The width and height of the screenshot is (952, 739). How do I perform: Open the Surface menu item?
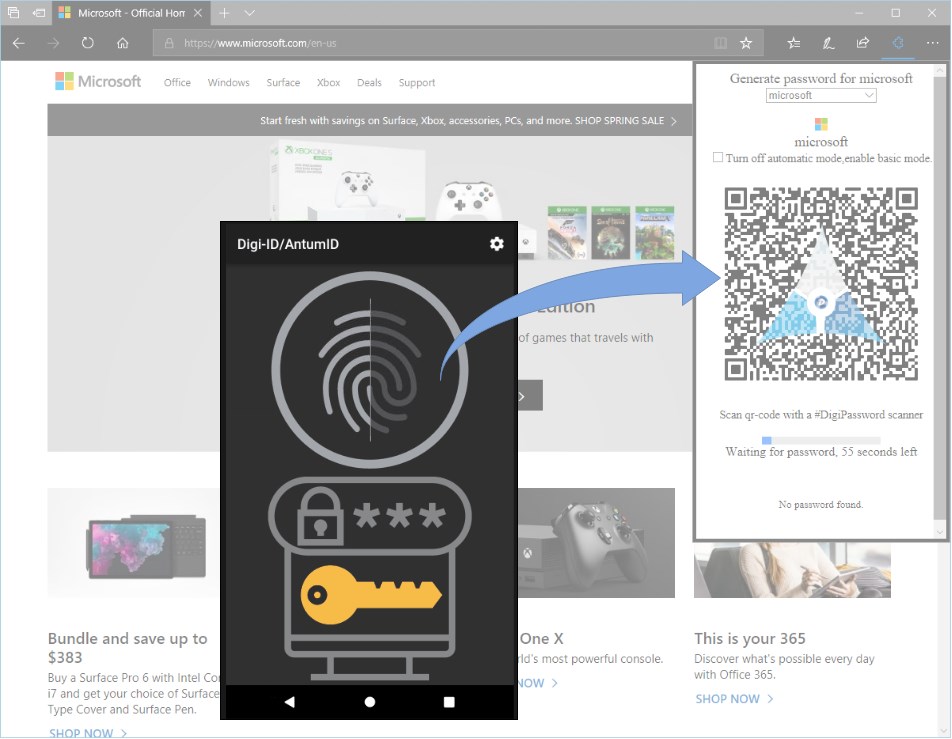[283, 83]
